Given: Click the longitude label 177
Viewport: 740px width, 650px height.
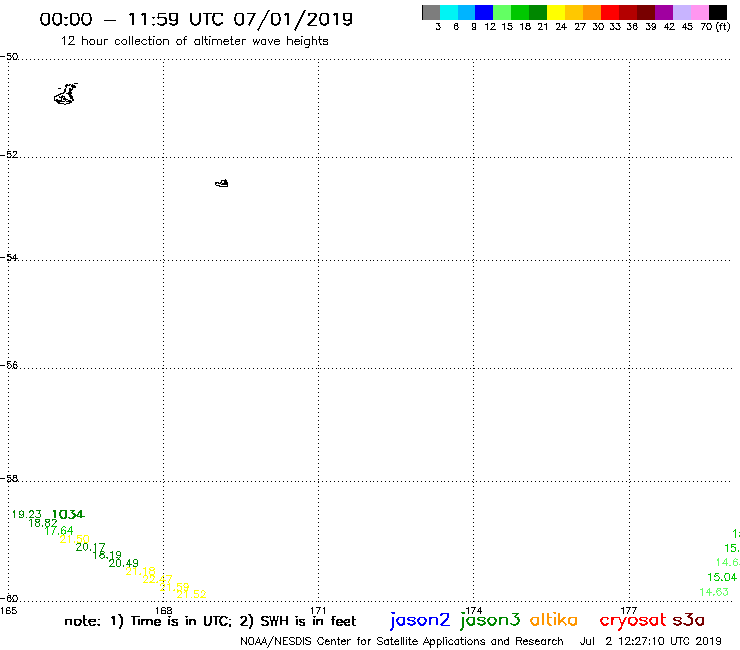Looking at the screenshot, I should pos(629,610).
